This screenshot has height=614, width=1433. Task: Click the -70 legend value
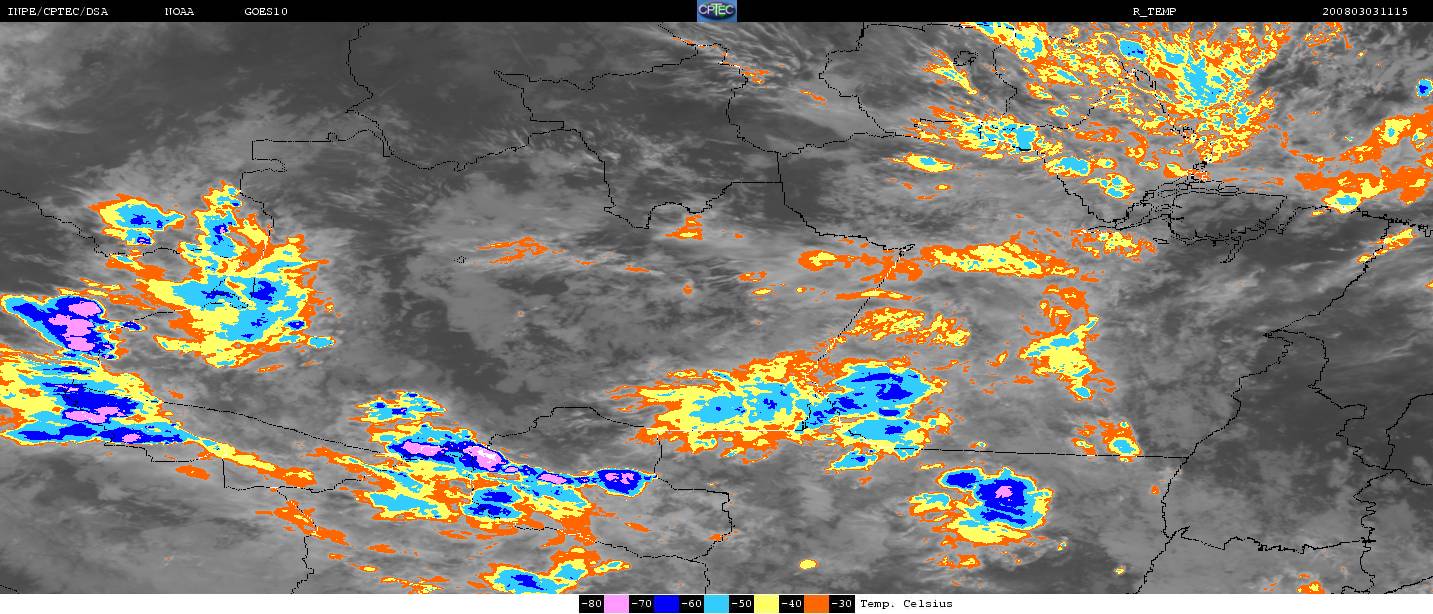click(641, 603)
